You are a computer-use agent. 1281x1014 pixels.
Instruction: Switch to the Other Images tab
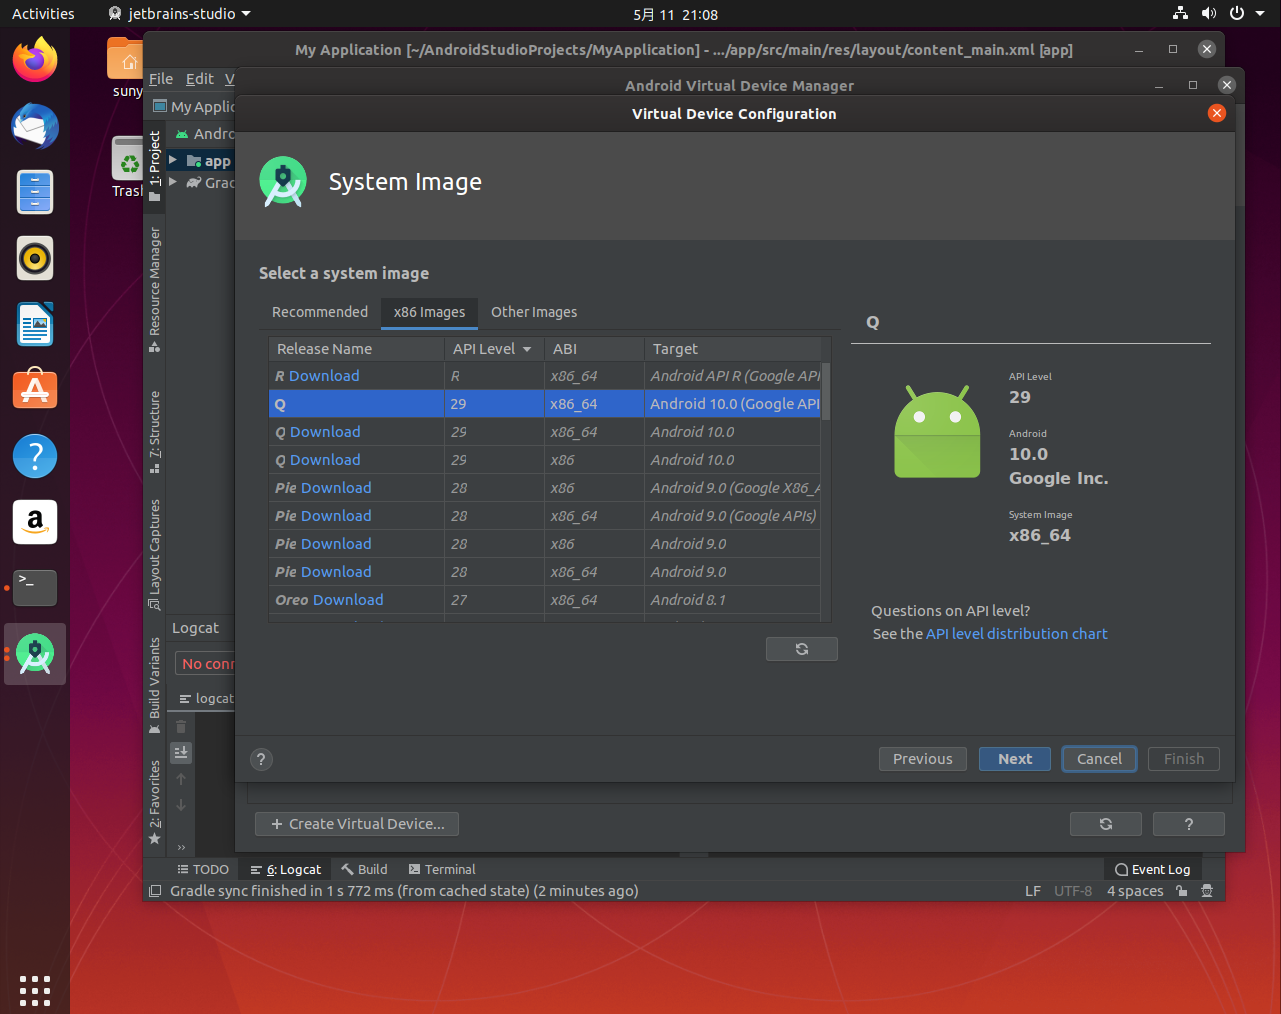tap(534, 312)
